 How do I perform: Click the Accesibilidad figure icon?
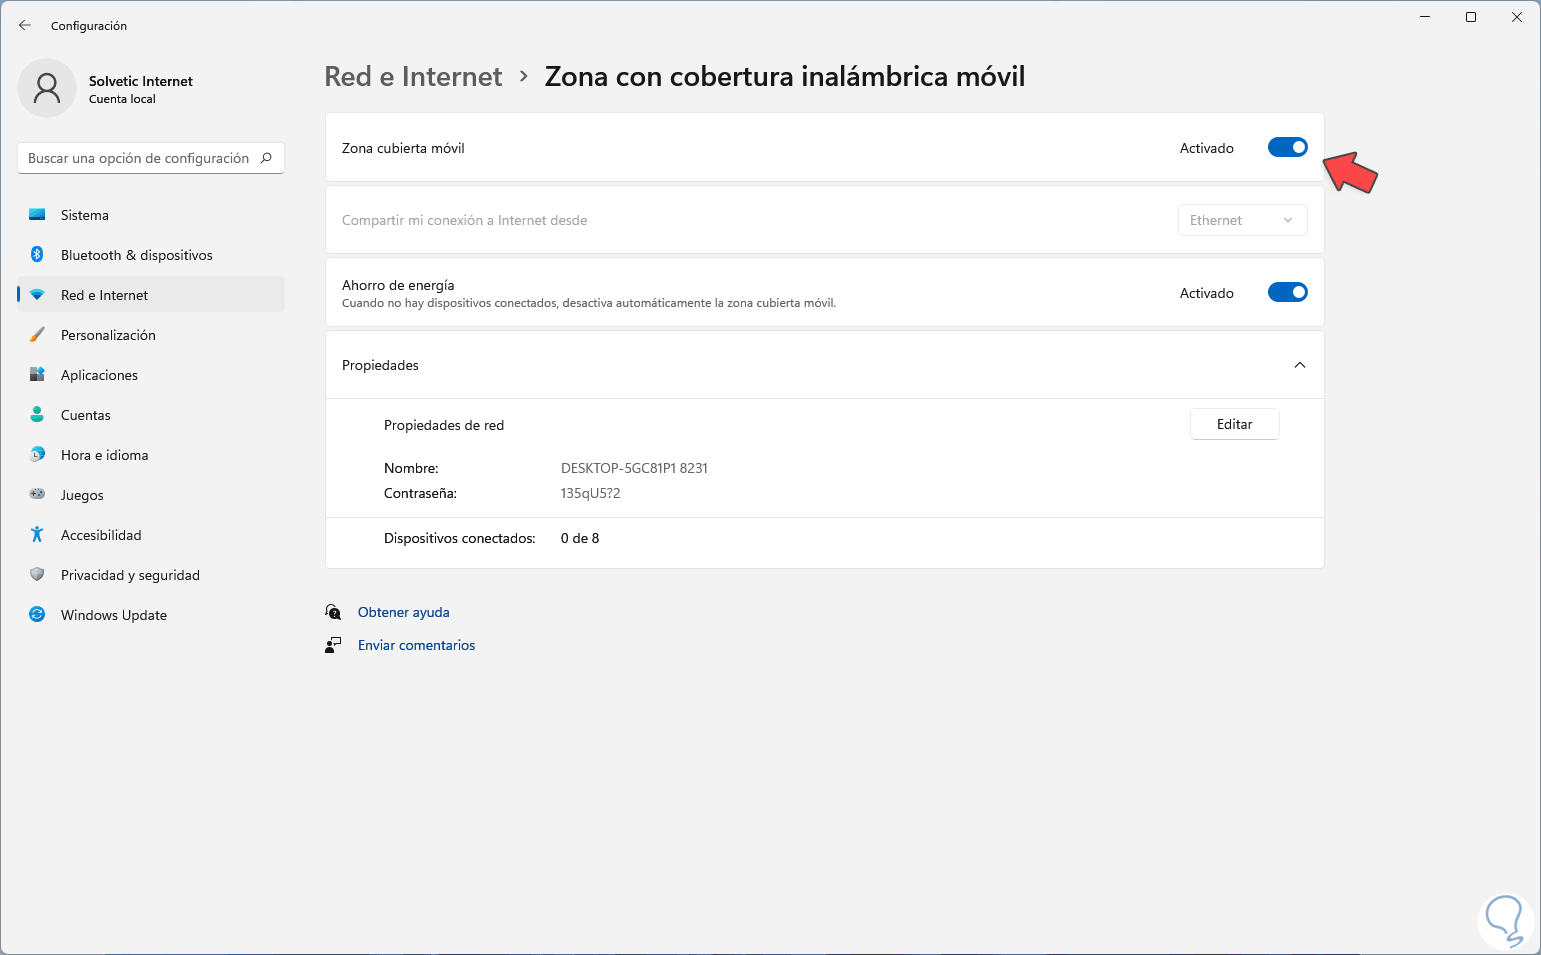[x=37, y=535]
